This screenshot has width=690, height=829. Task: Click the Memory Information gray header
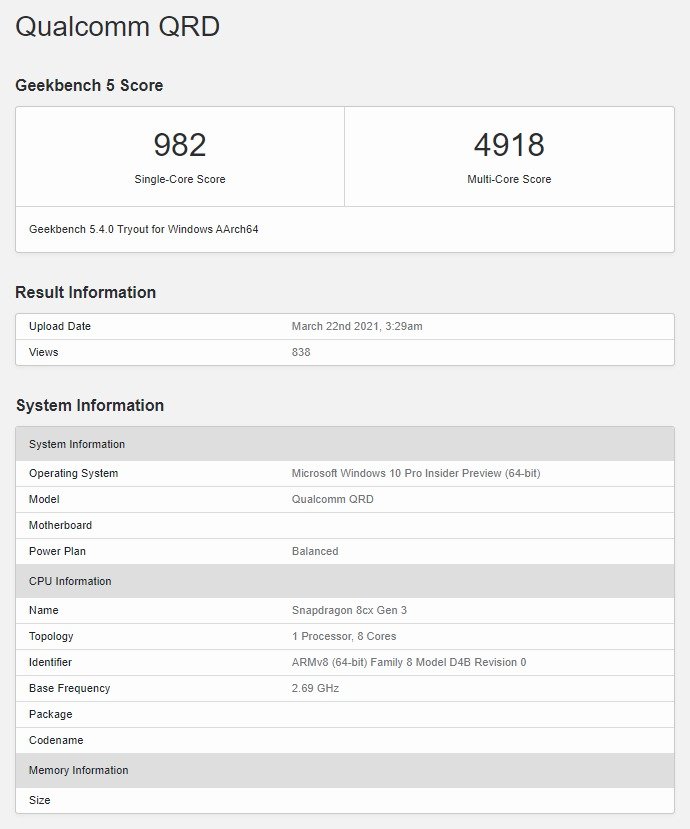pyautogui.click(x=345, y=770)
